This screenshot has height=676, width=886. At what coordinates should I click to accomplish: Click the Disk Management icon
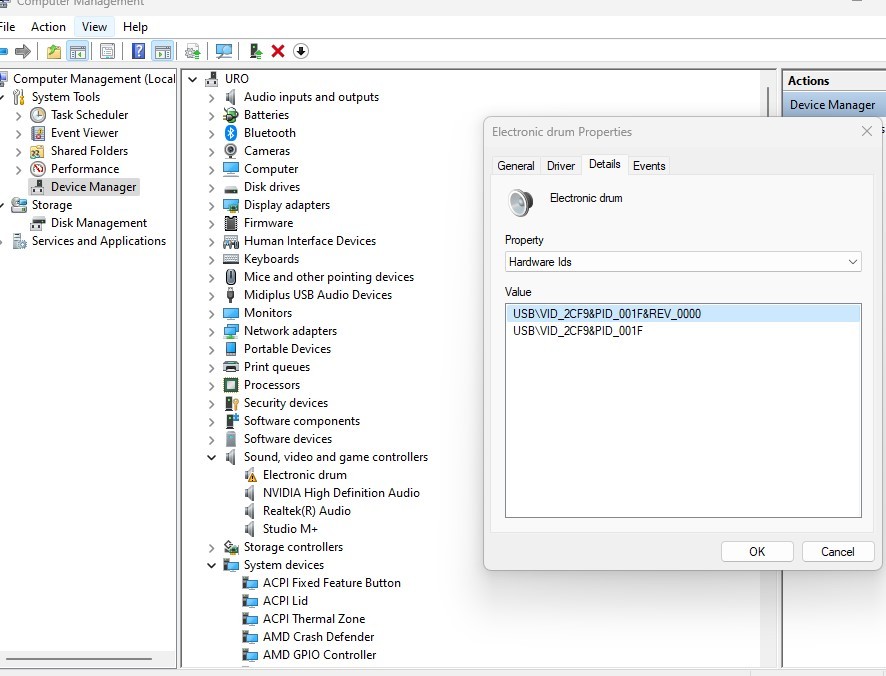point(38,223)
